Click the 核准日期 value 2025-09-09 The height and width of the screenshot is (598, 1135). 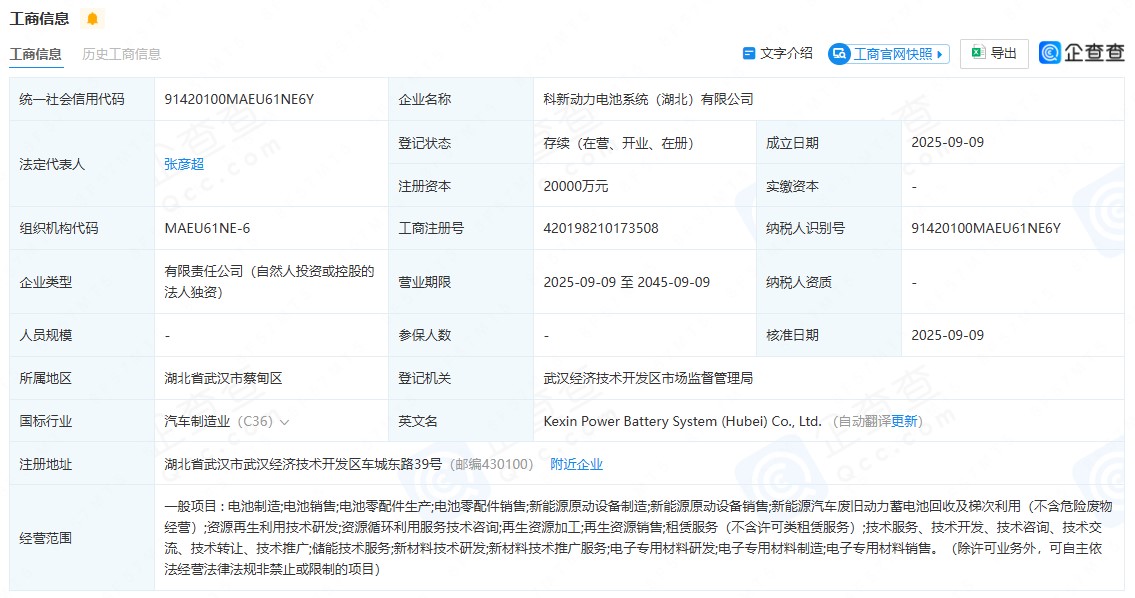(948, 335)
